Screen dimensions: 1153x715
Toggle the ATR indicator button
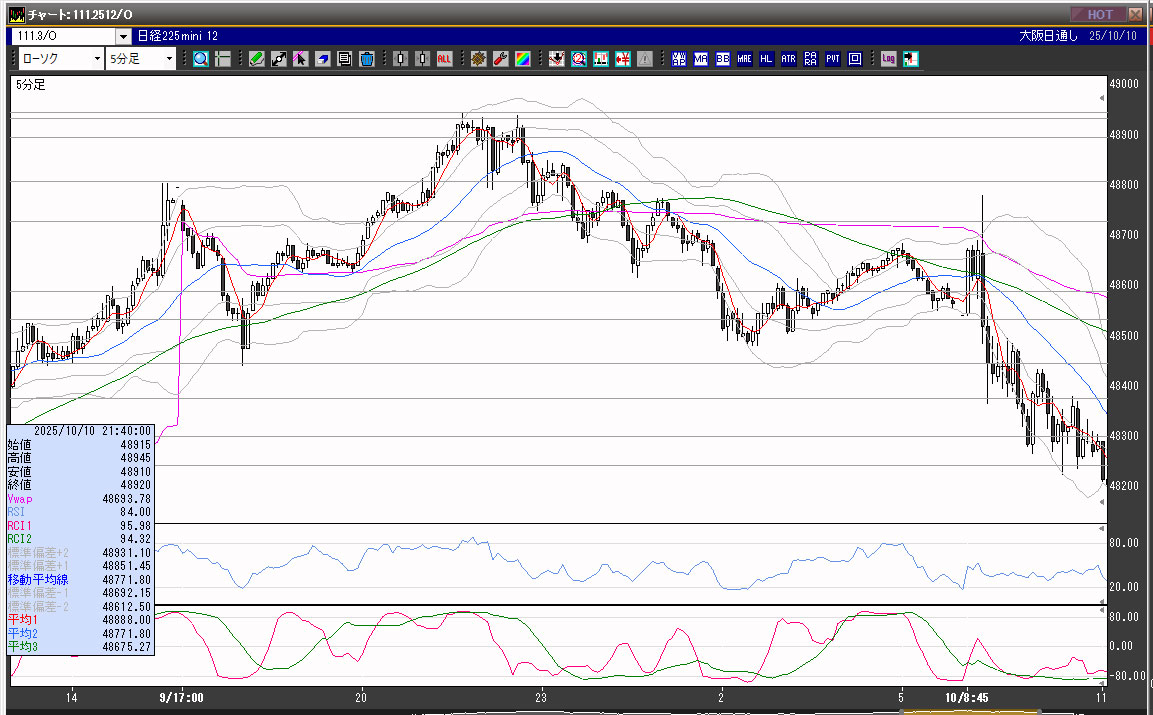tap(788, 59)
